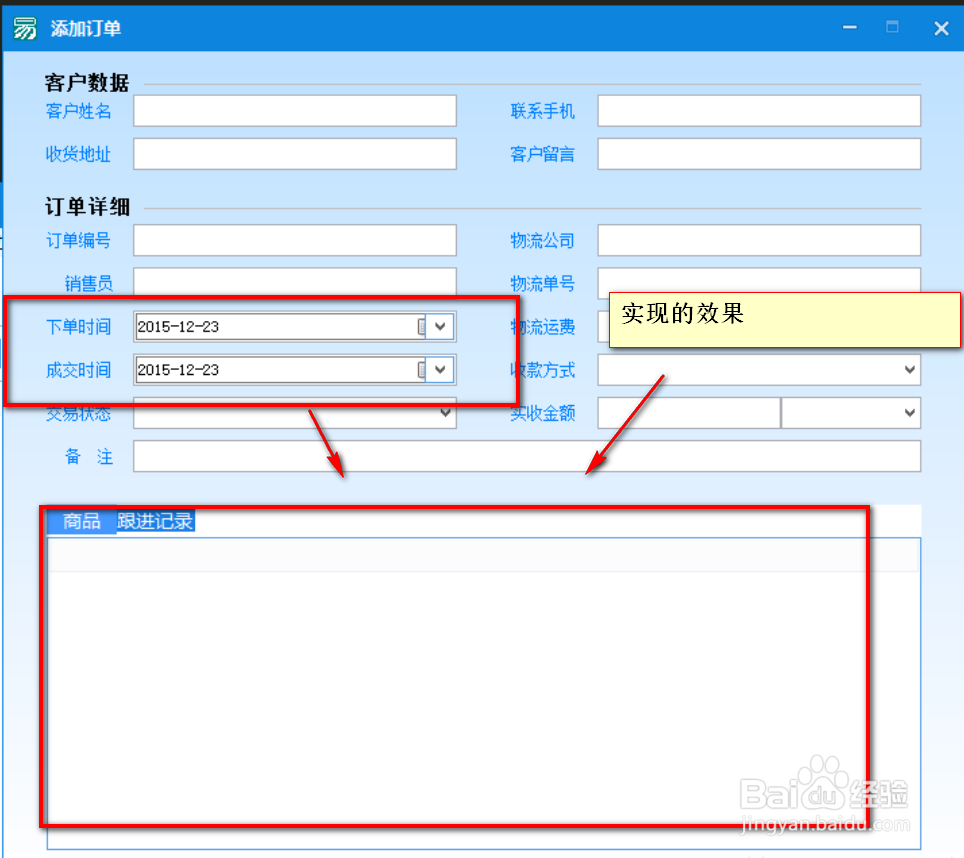964x858 pixels.
Task: Click inside the 收货地址 input field
Action: point(295,153)
